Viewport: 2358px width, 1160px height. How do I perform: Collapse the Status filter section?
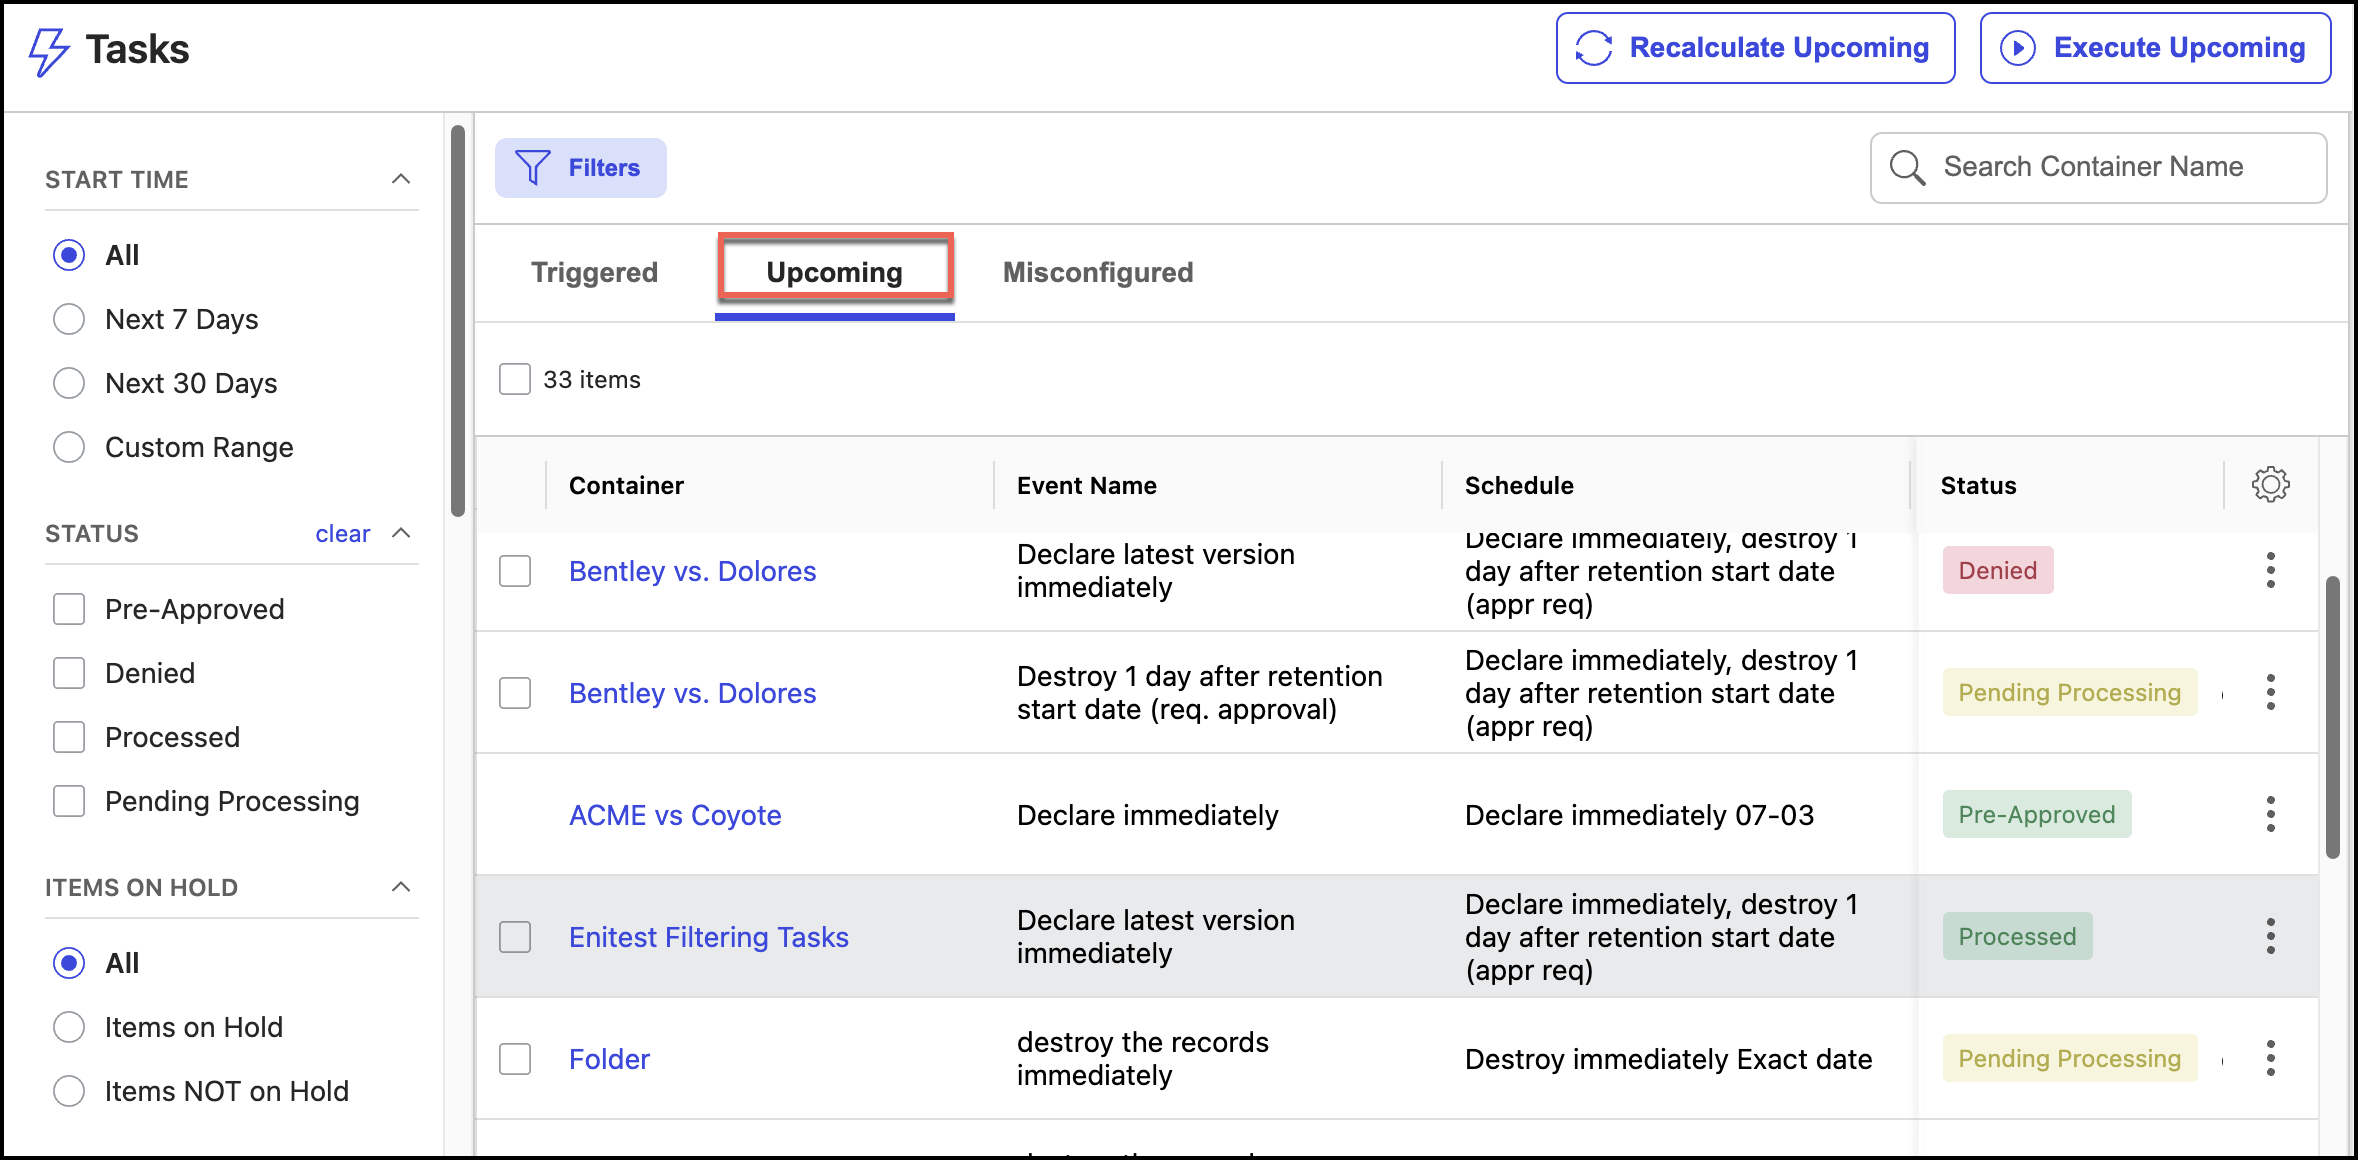click(x=401, y=533)
